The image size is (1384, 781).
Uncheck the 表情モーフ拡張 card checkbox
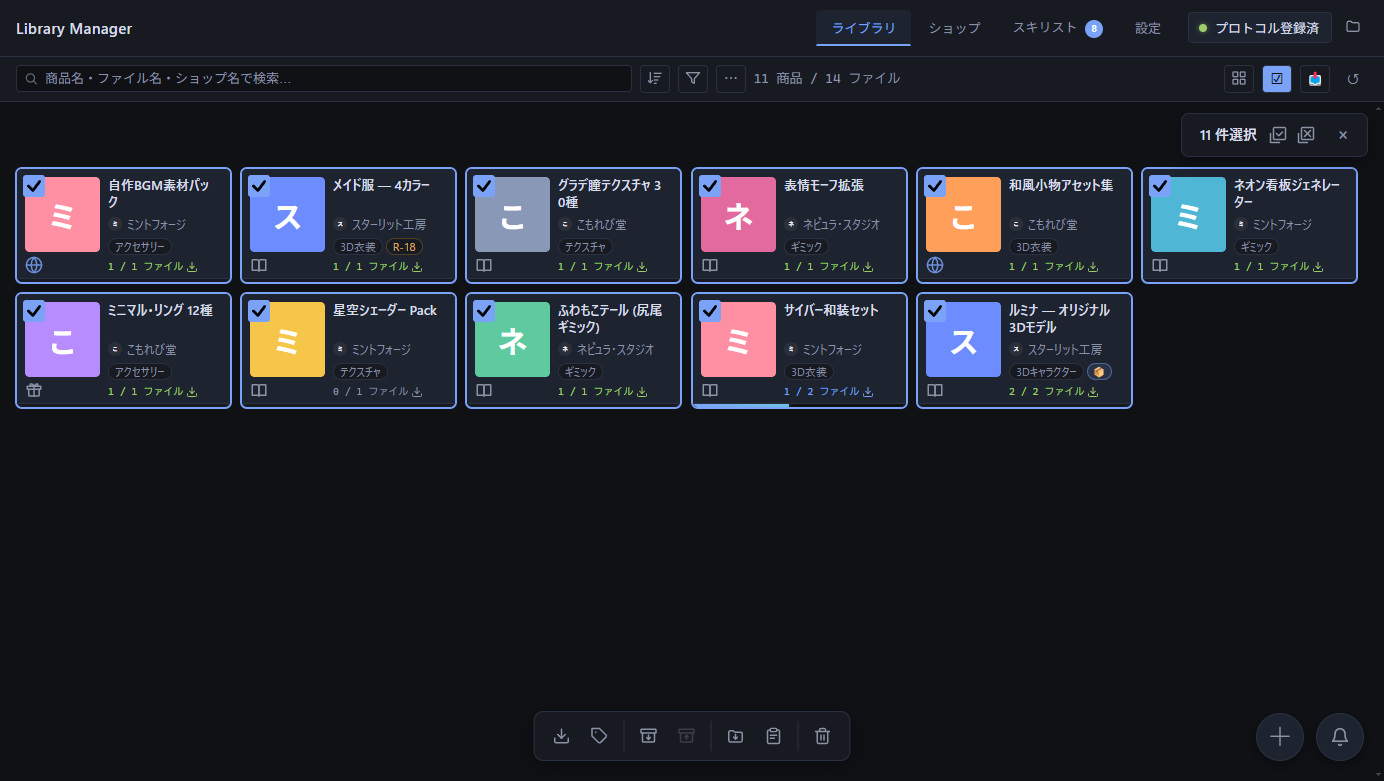point(710,186)
